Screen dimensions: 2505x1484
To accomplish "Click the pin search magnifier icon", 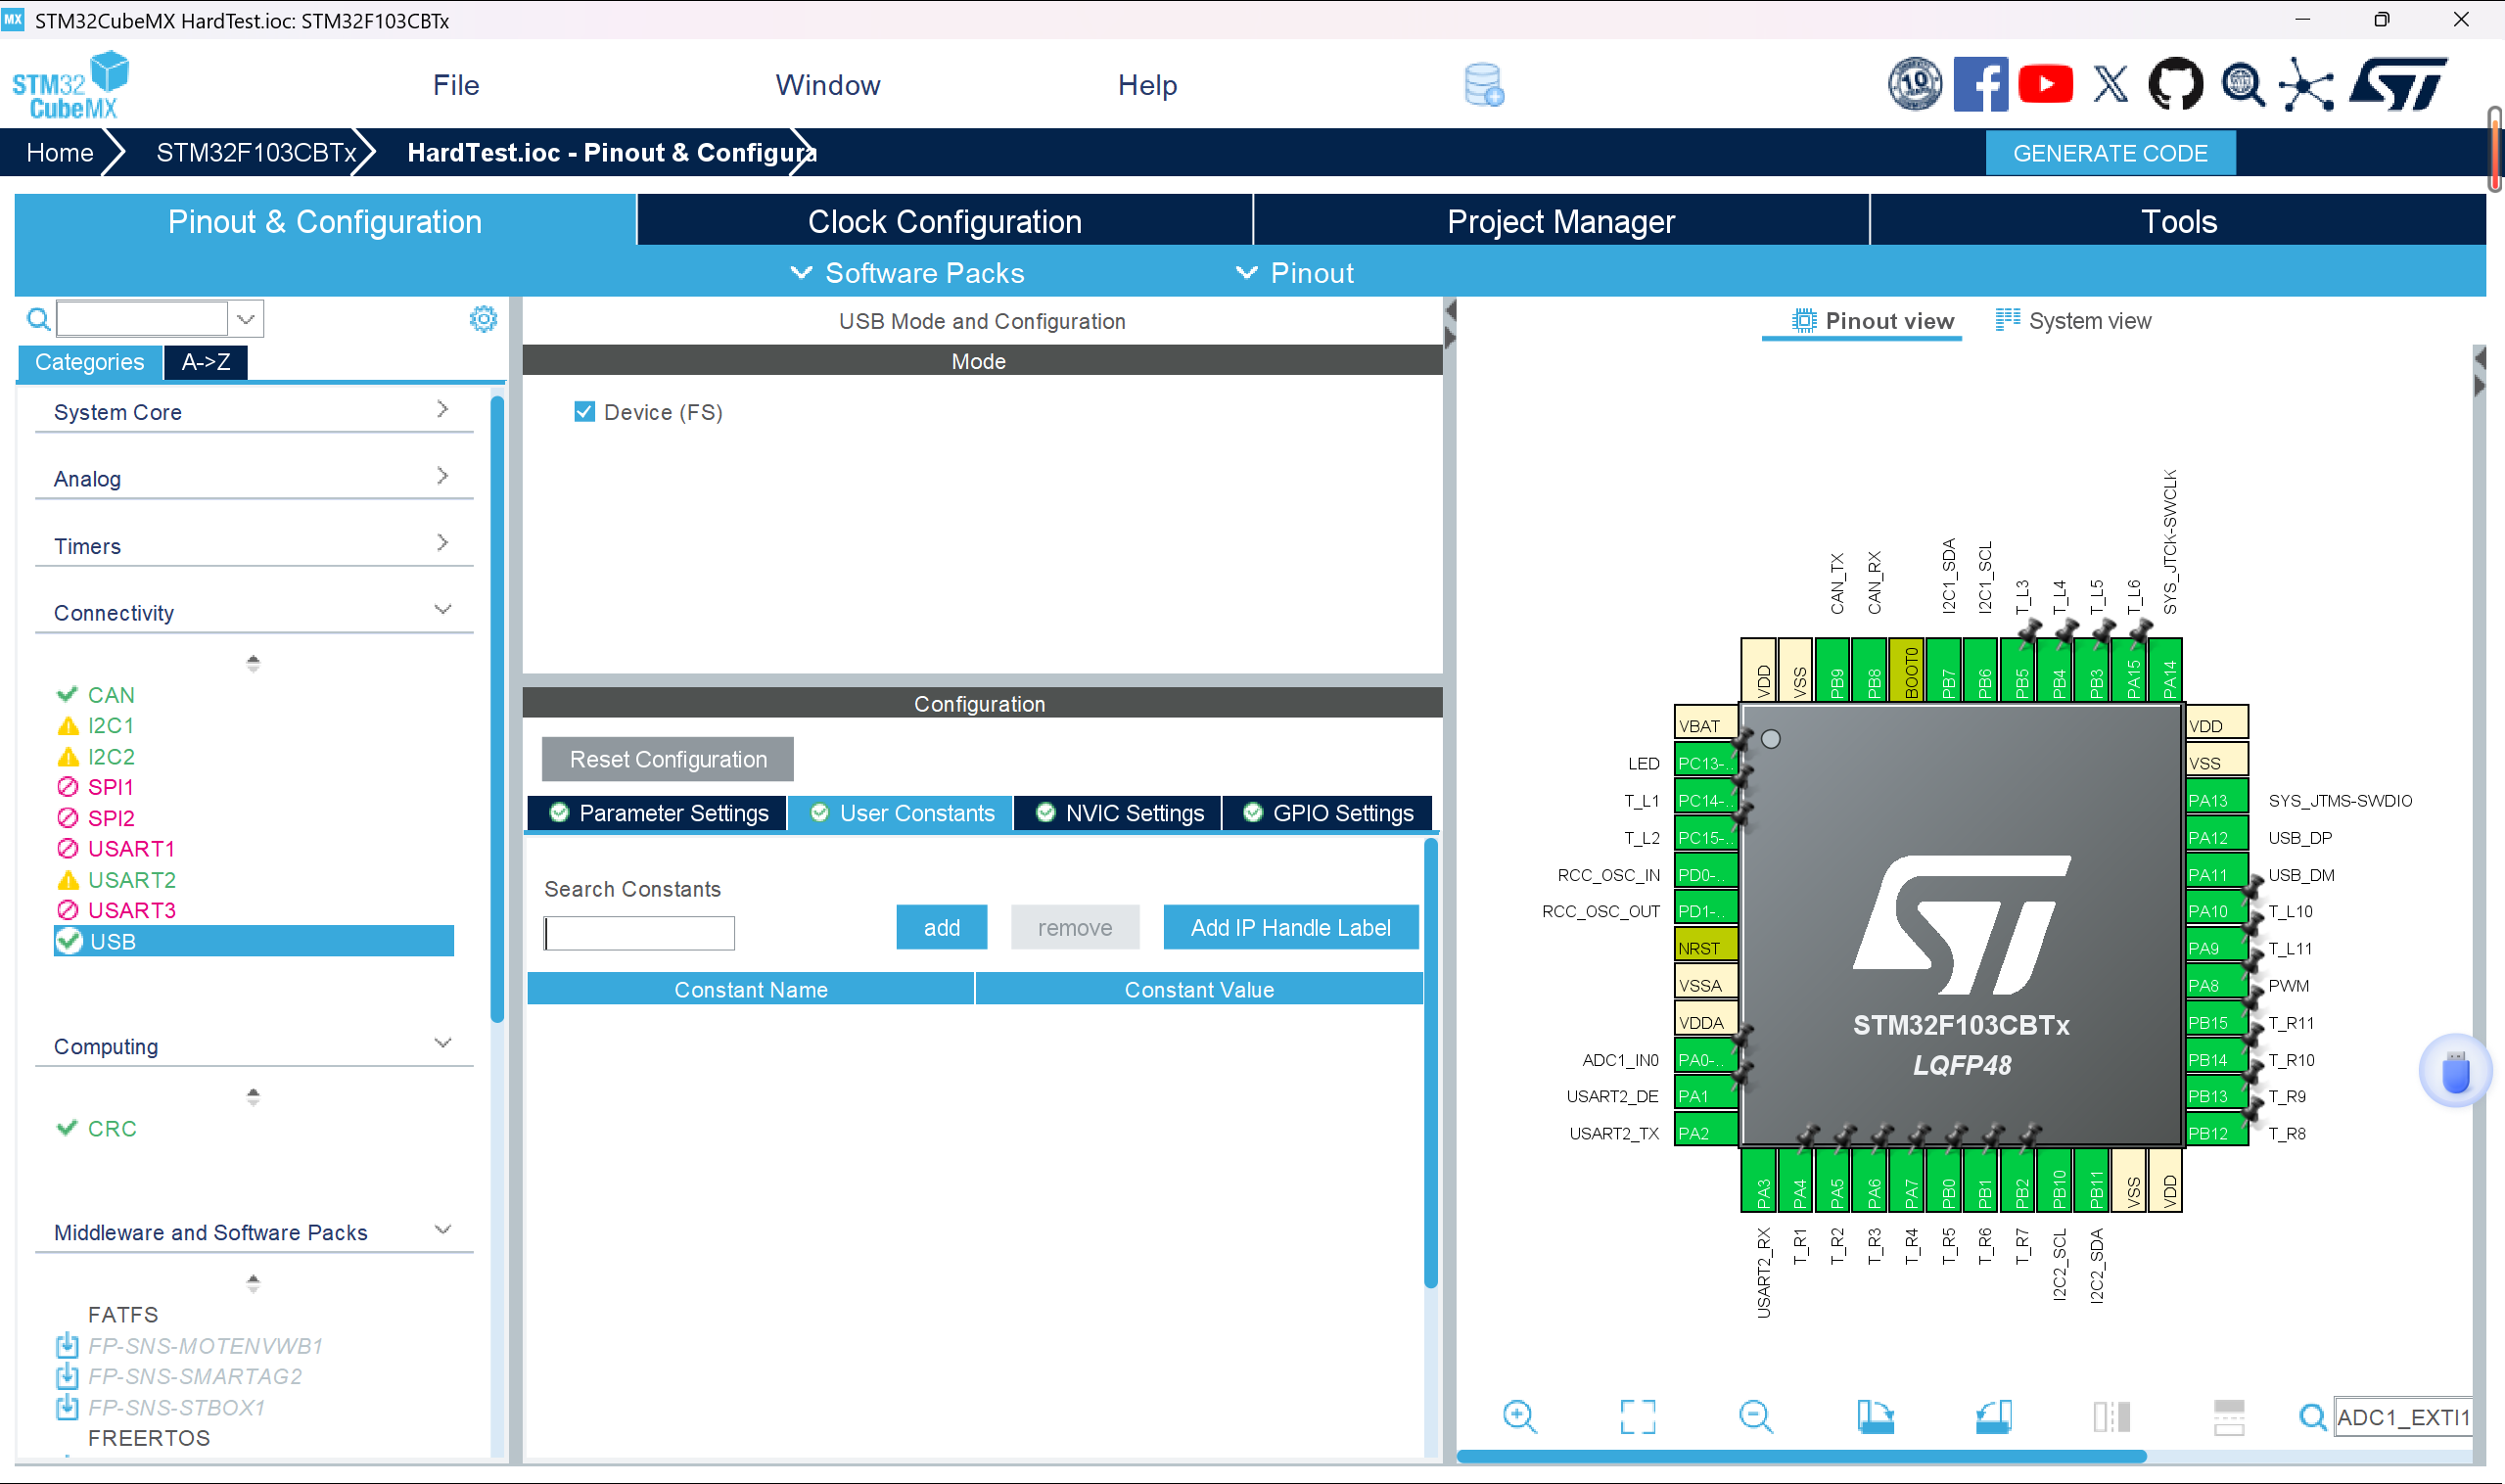I will (2312, 1417).
